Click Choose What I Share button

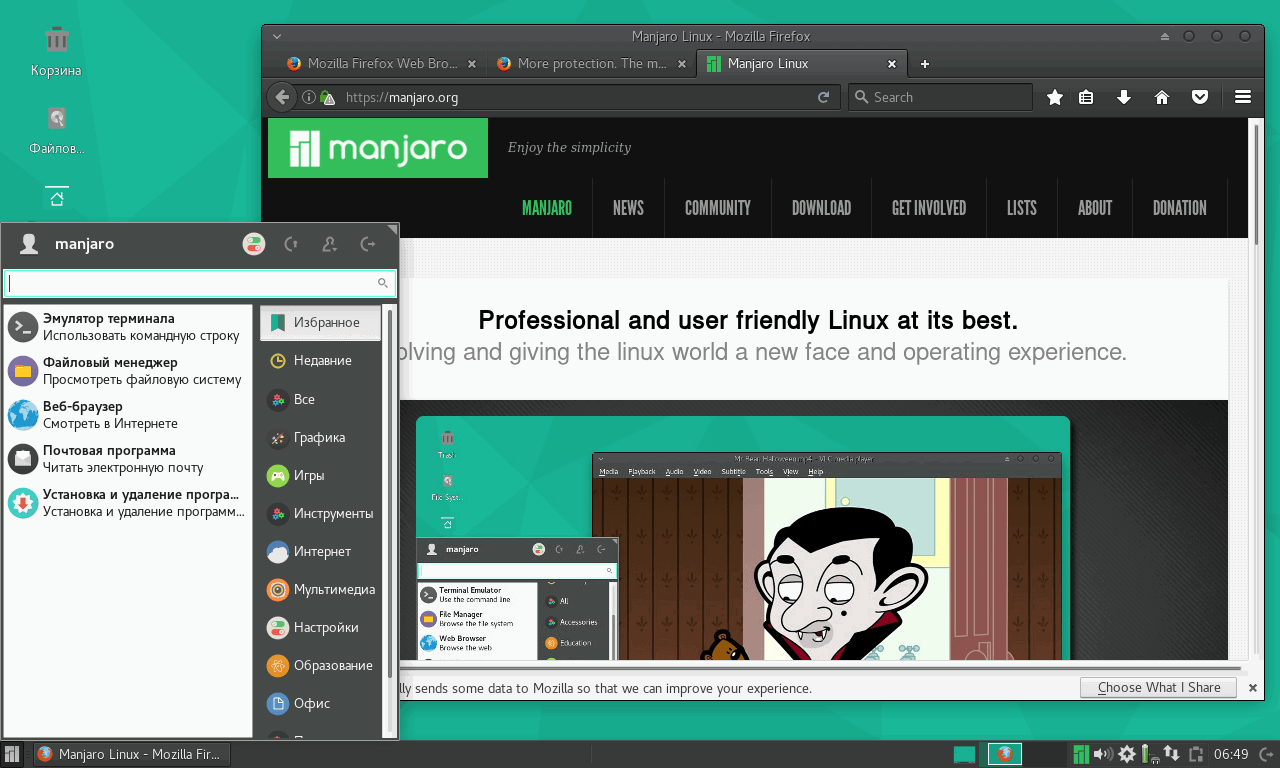click(1159, 688)
